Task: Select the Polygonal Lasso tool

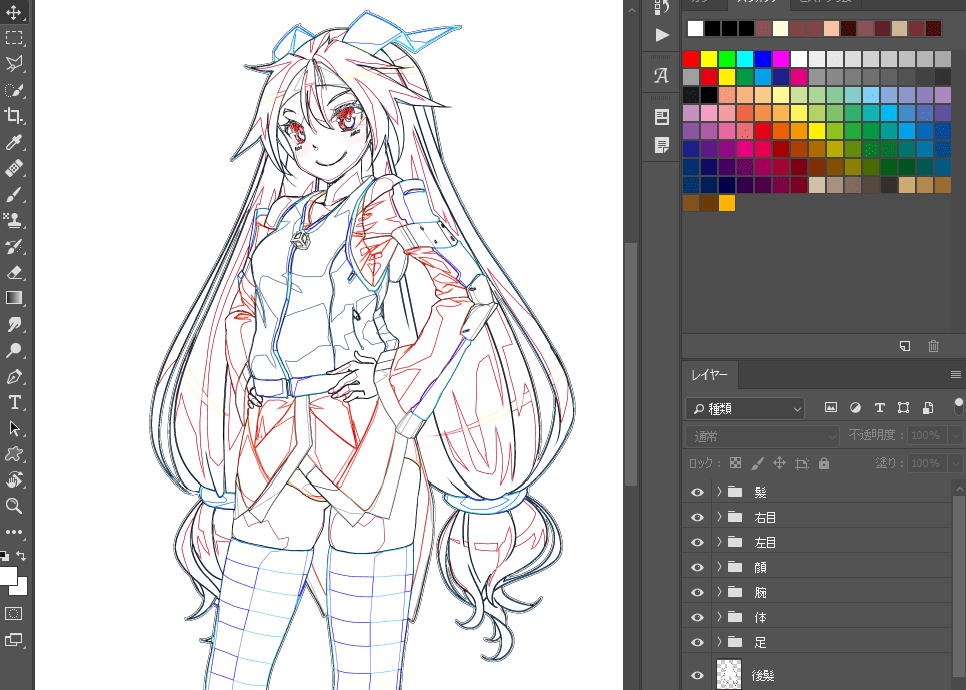Action: point(14,63)
